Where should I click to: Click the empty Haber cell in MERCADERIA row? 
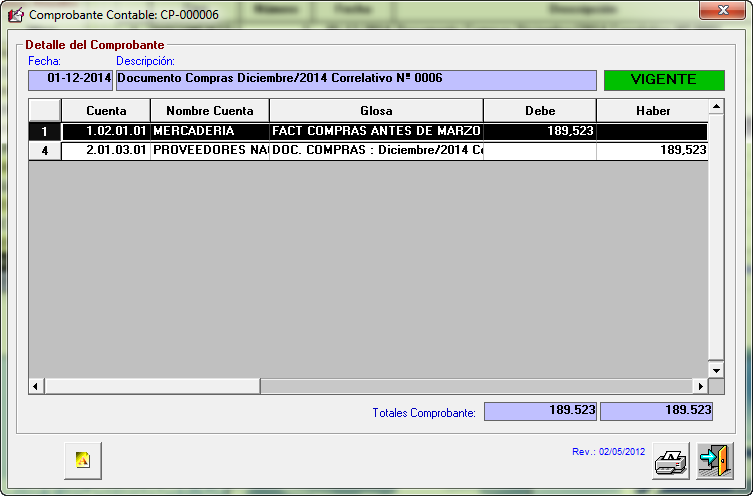(x=652, y=132)
